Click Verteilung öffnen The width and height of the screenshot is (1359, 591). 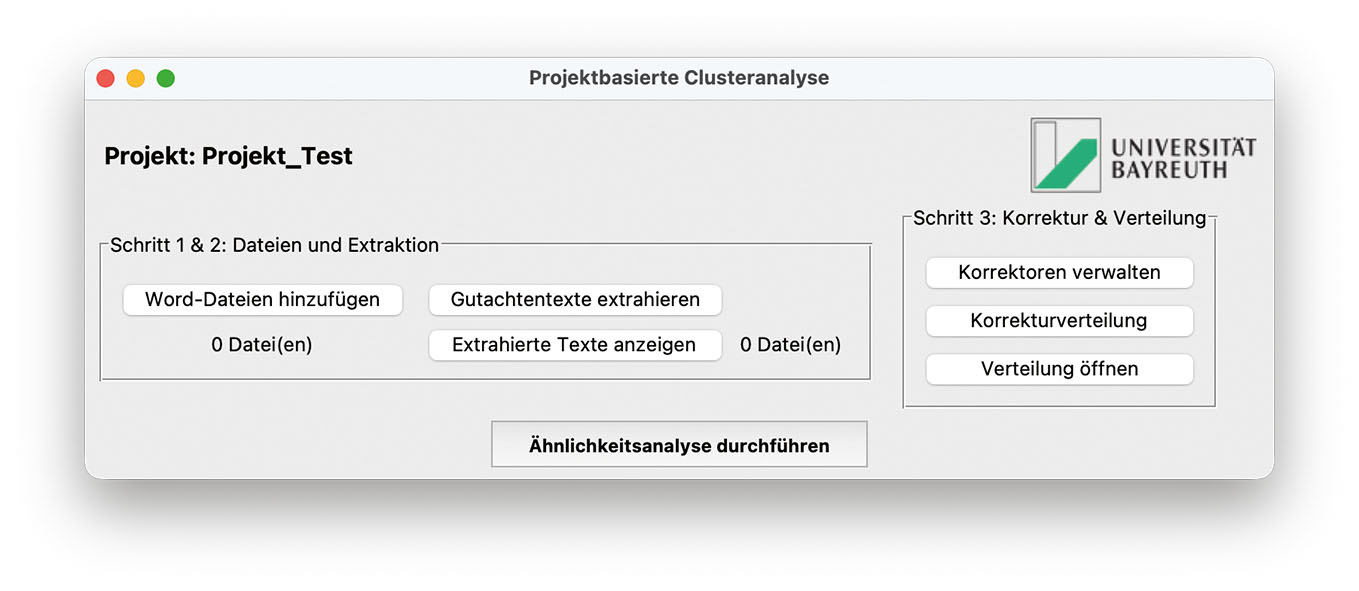click(1059, 369)
